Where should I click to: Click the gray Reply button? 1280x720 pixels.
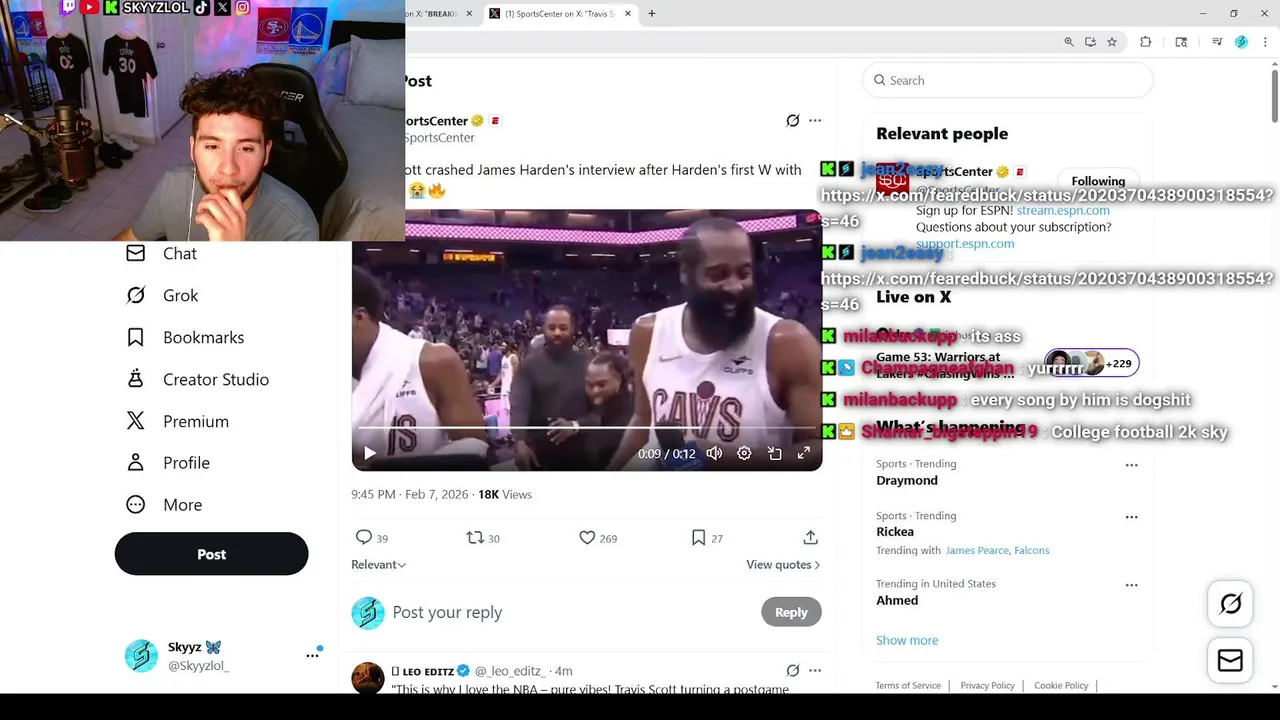point(791,612)
